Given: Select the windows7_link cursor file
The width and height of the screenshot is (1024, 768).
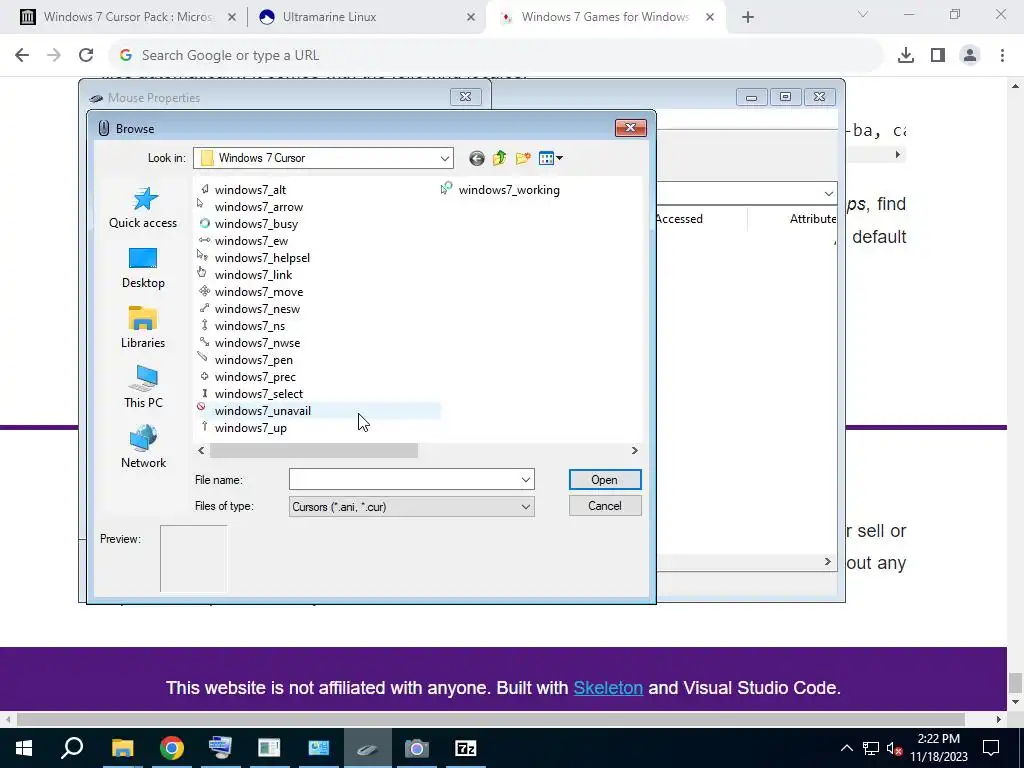Looking at the screenshot, I should pos(245,275).
